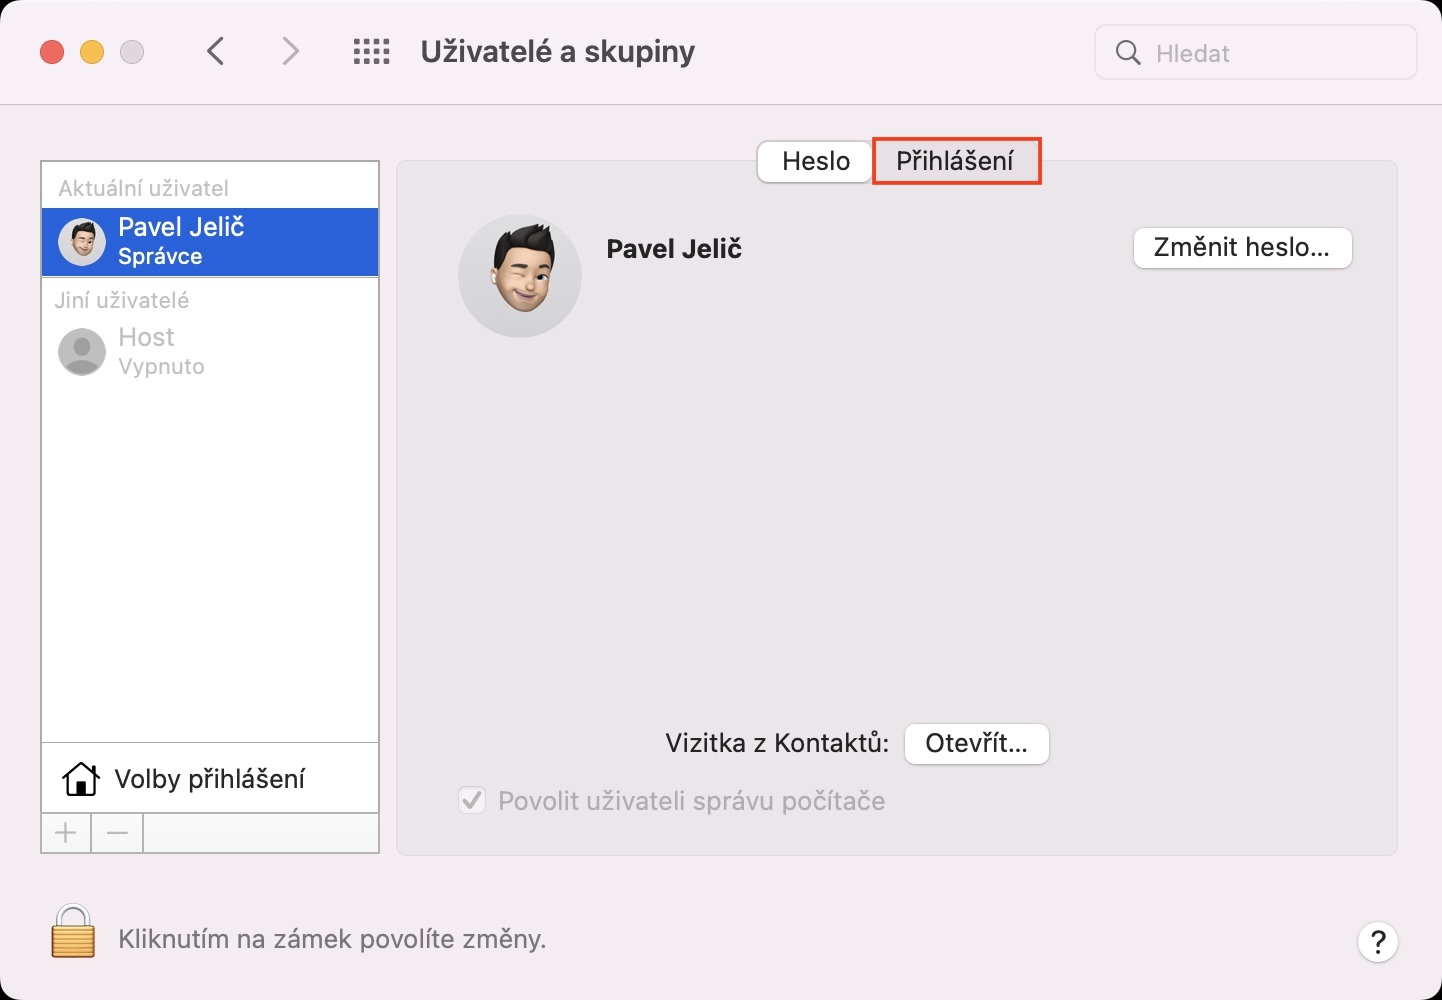Click the forward navigation arrow
Image resolution: width=1442 pixels, height=1000 pixels.
290,52
